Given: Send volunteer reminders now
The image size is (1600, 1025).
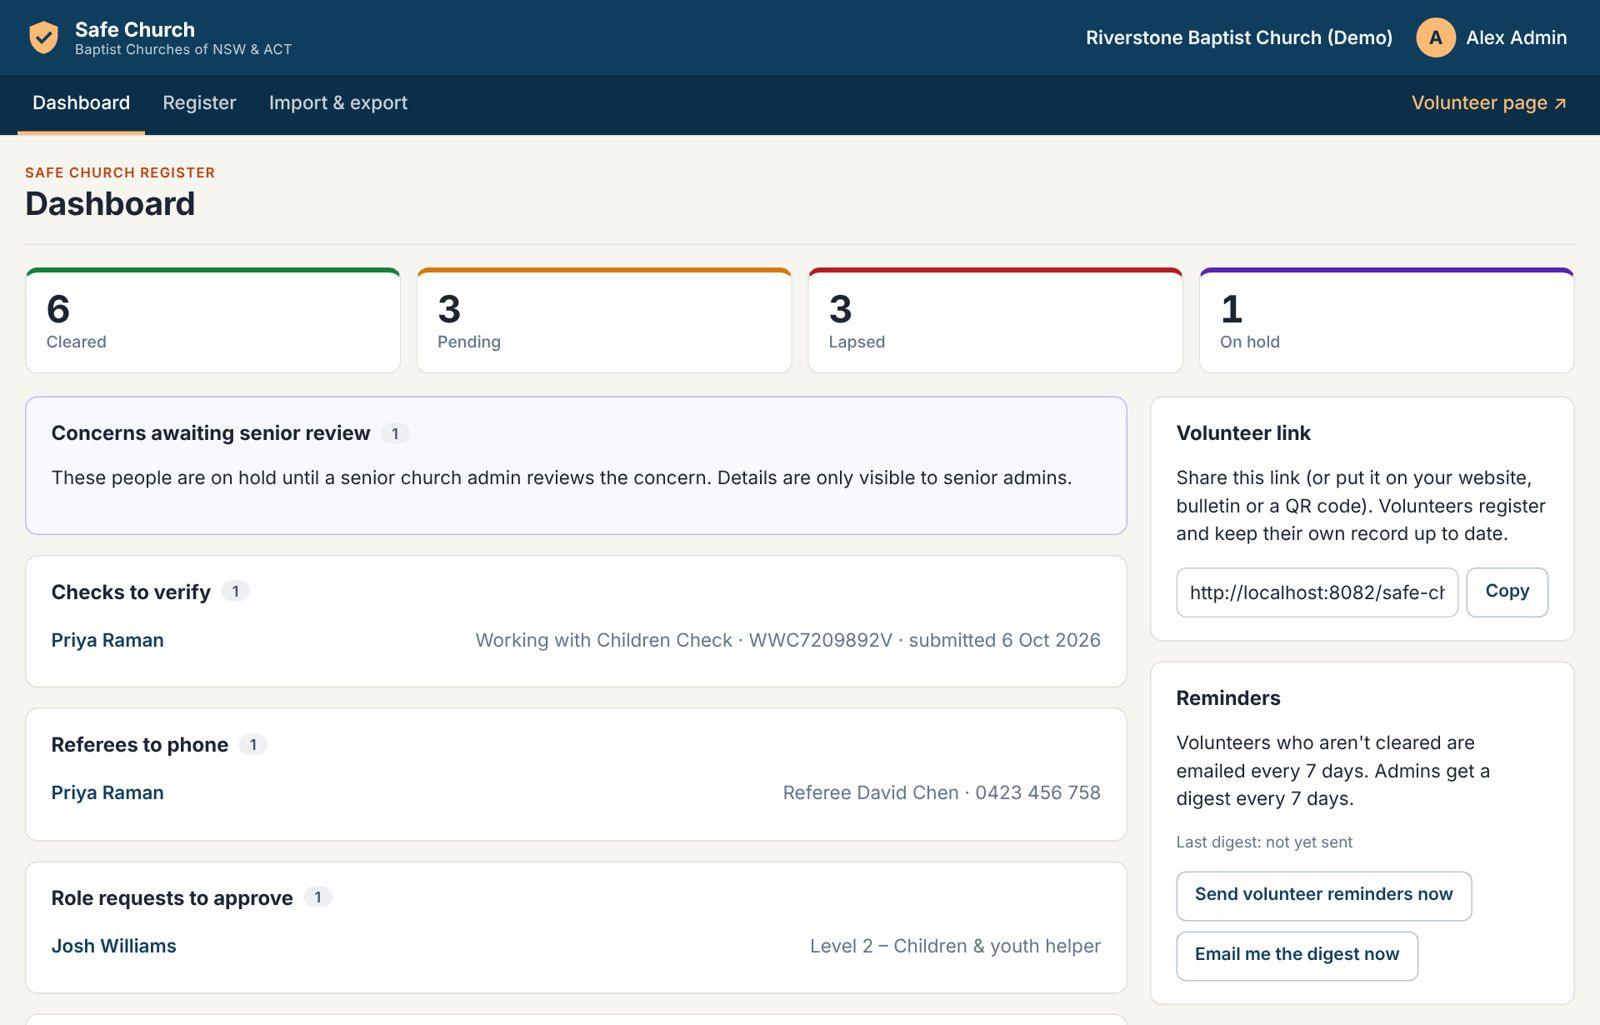Looking at the screenshot, I should (x=1324, y=895).
